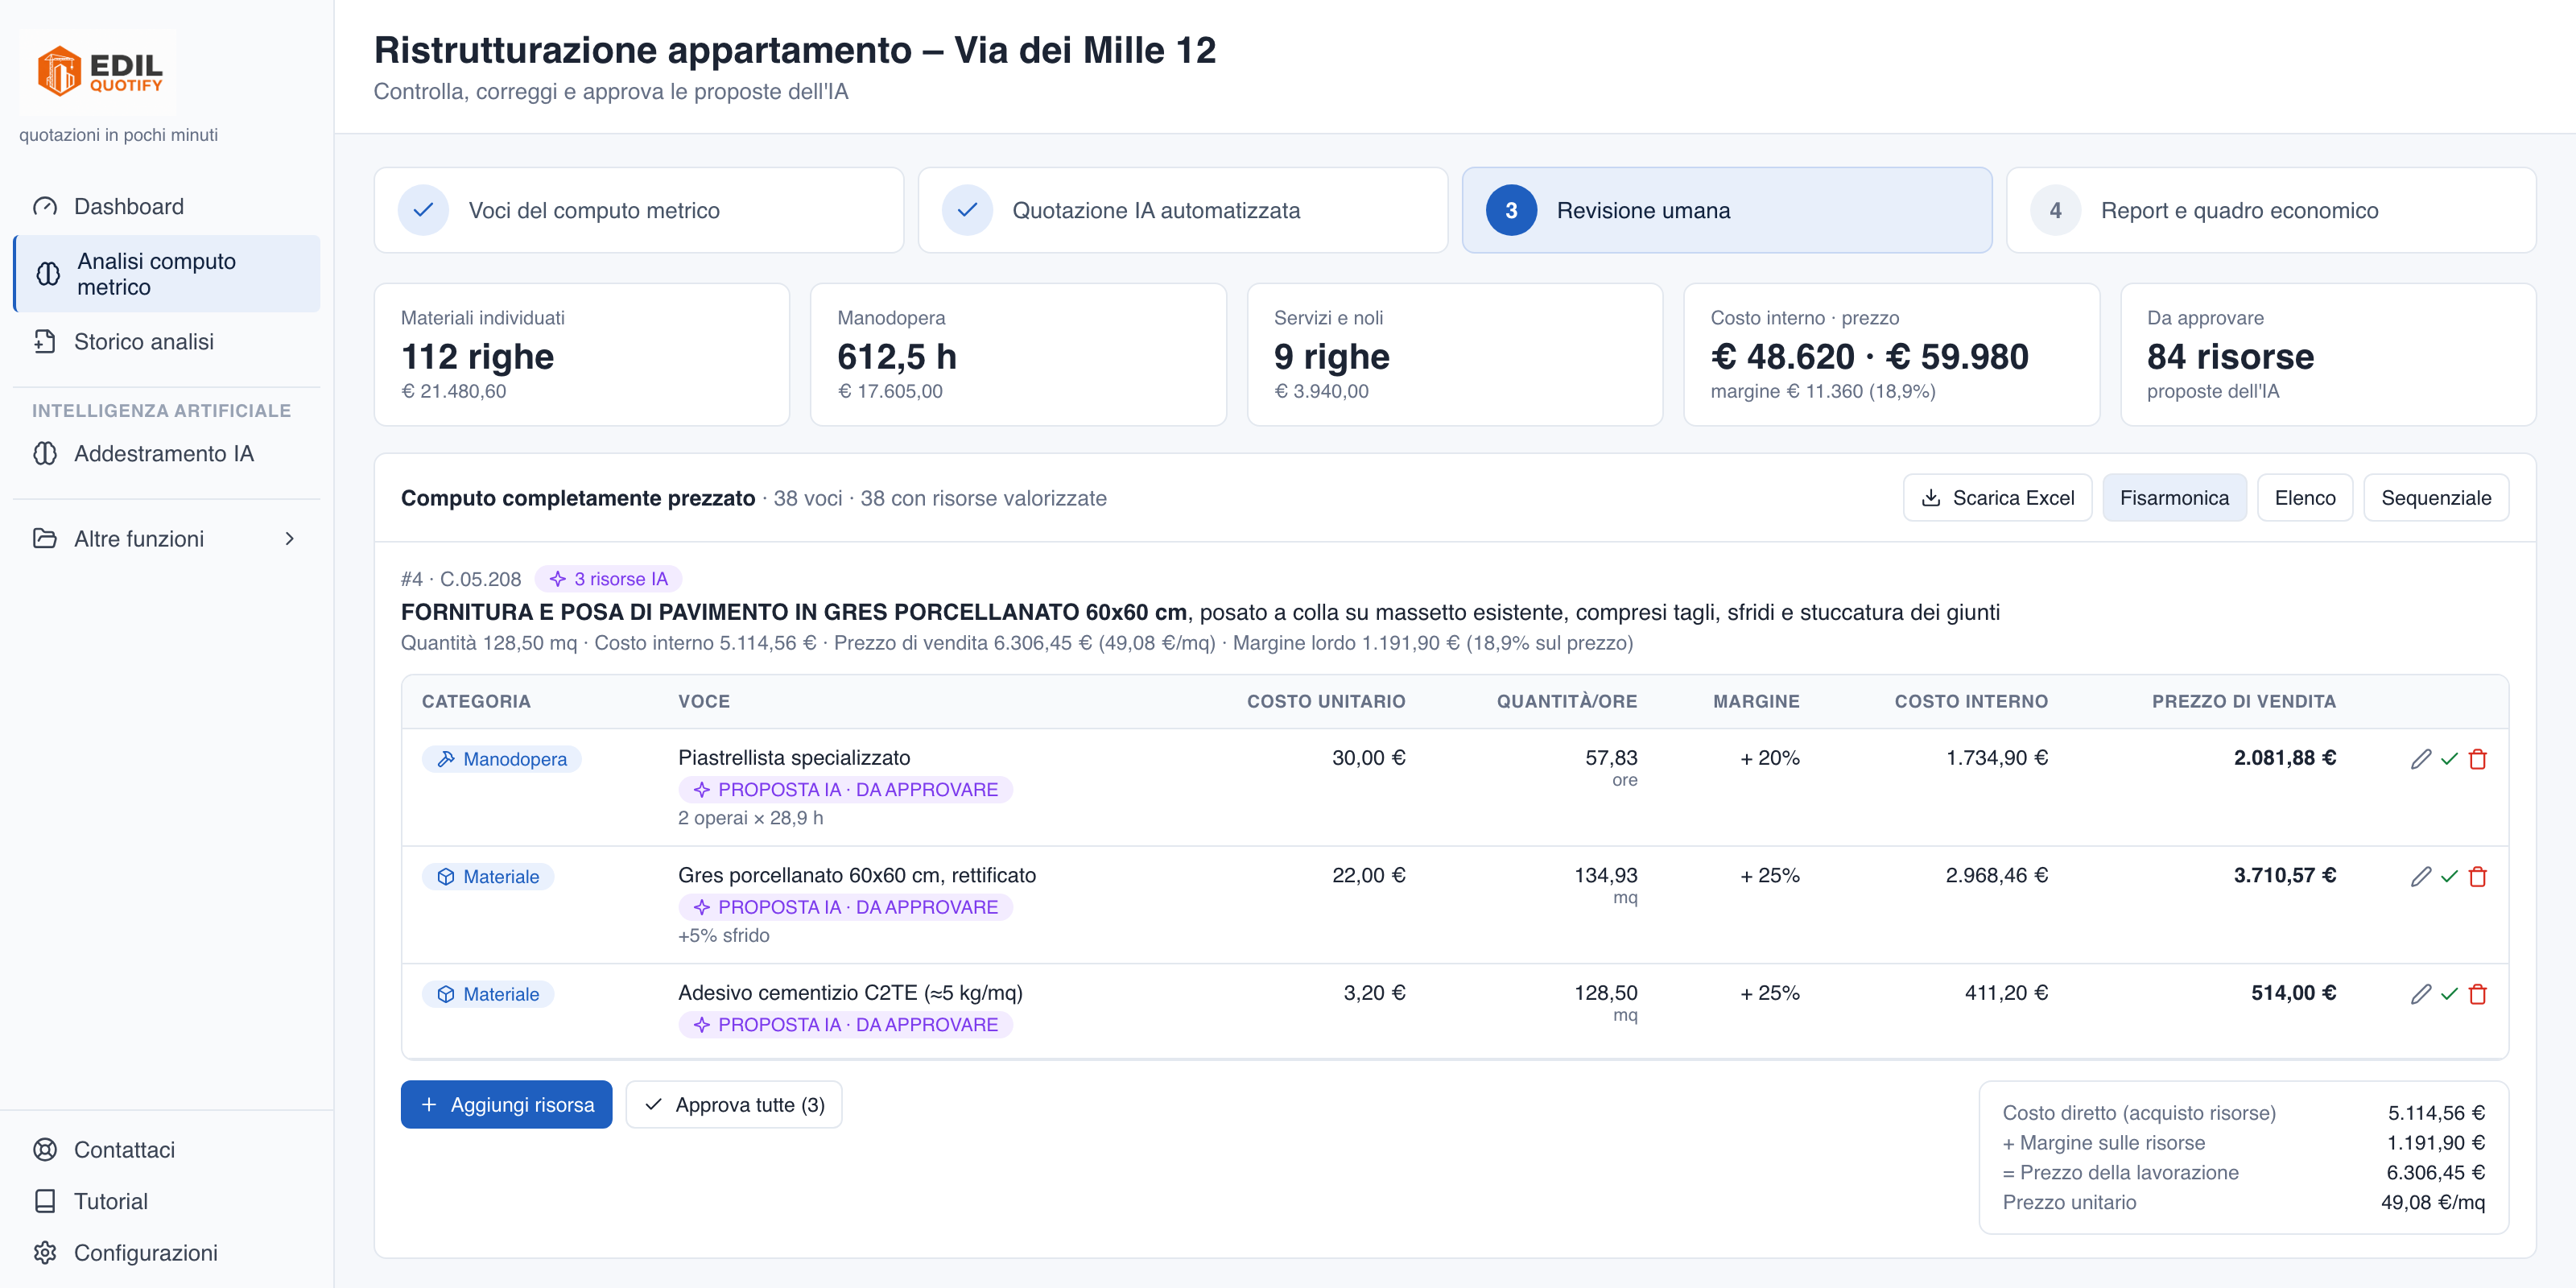Edit the Gres porcellanato row with pencil
Screen dimensions: 2576x1288
tap(2420, 877)
